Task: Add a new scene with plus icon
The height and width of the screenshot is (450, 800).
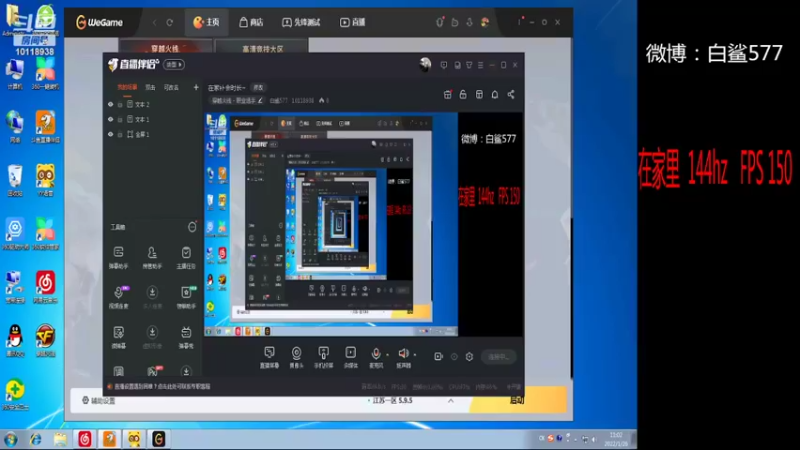Action: [196, 87]
